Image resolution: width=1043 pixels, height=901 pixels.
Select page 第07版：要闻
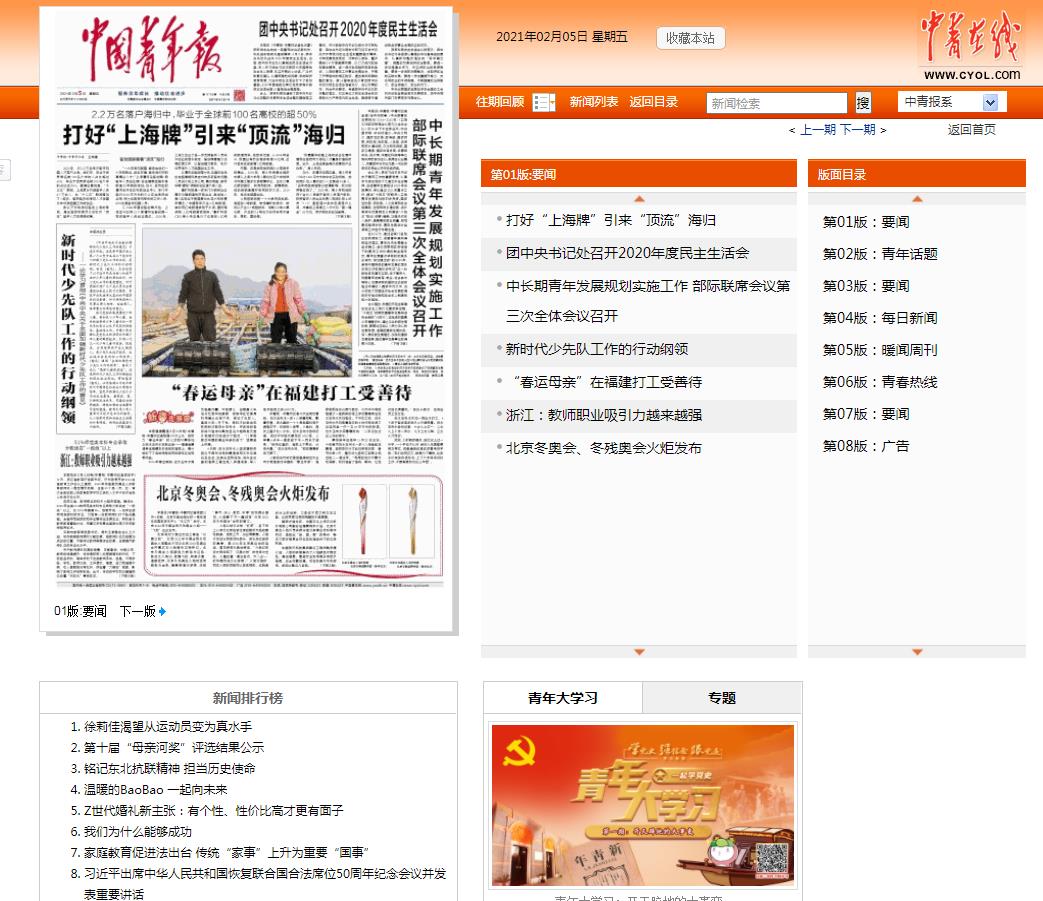click(866, 414)
